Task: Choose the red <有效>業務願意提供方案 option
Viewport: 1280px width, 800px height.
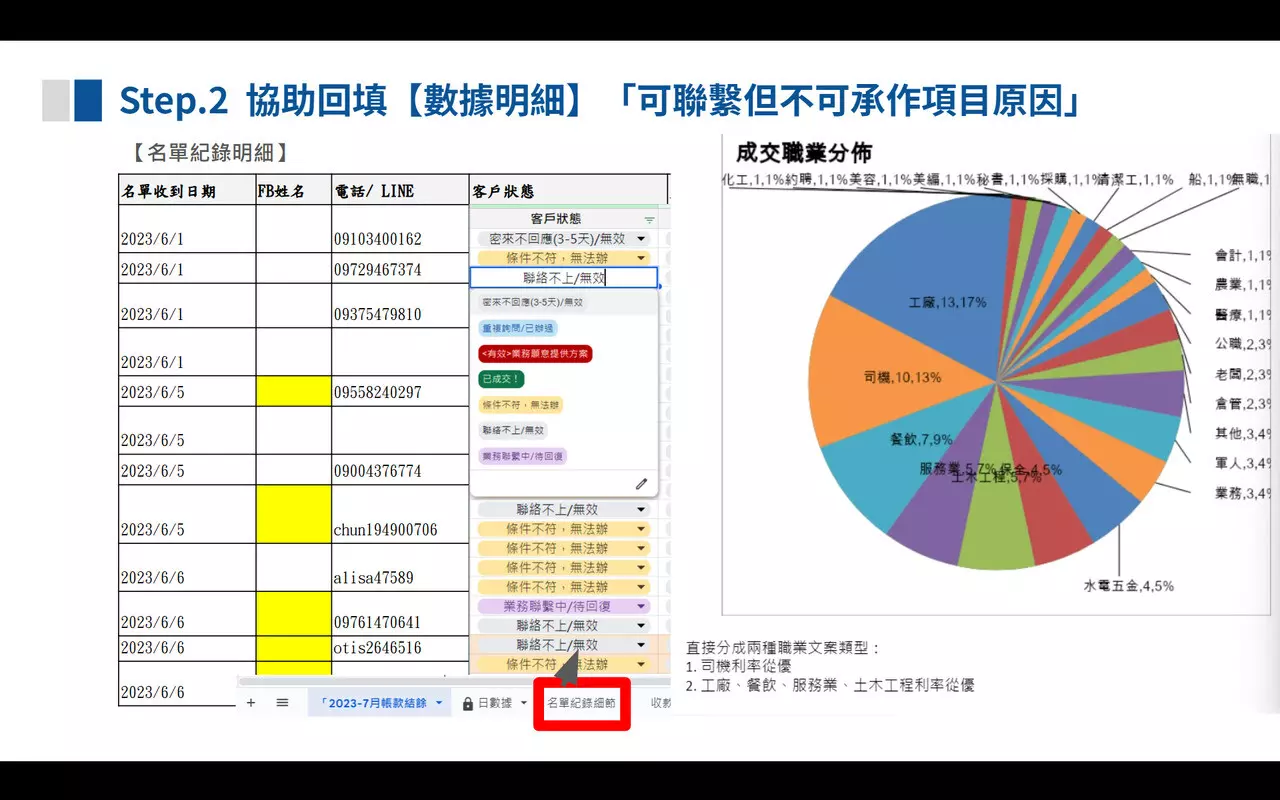Action: pyautogui.click(x=535, y=353)
